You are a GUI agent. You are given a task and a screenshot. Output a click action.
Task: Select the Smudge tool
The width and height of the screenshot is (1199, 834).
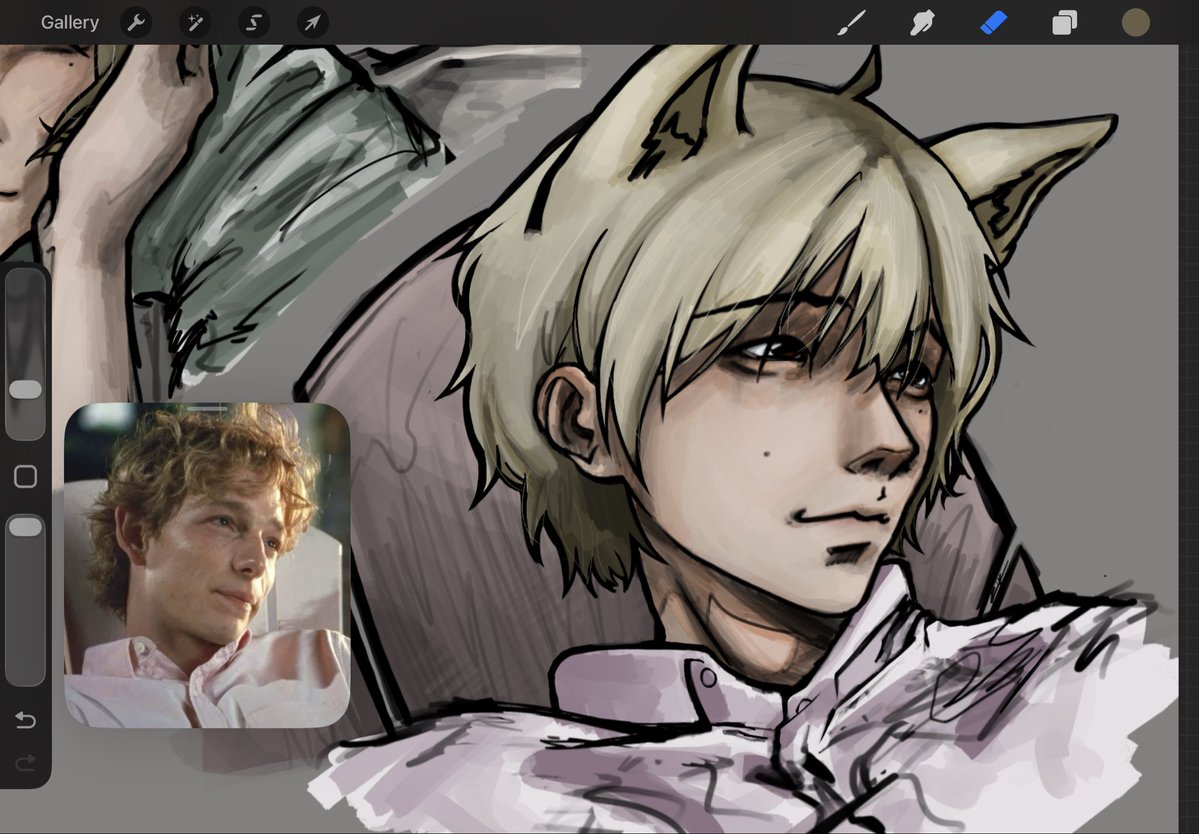[x=922, y=23]
